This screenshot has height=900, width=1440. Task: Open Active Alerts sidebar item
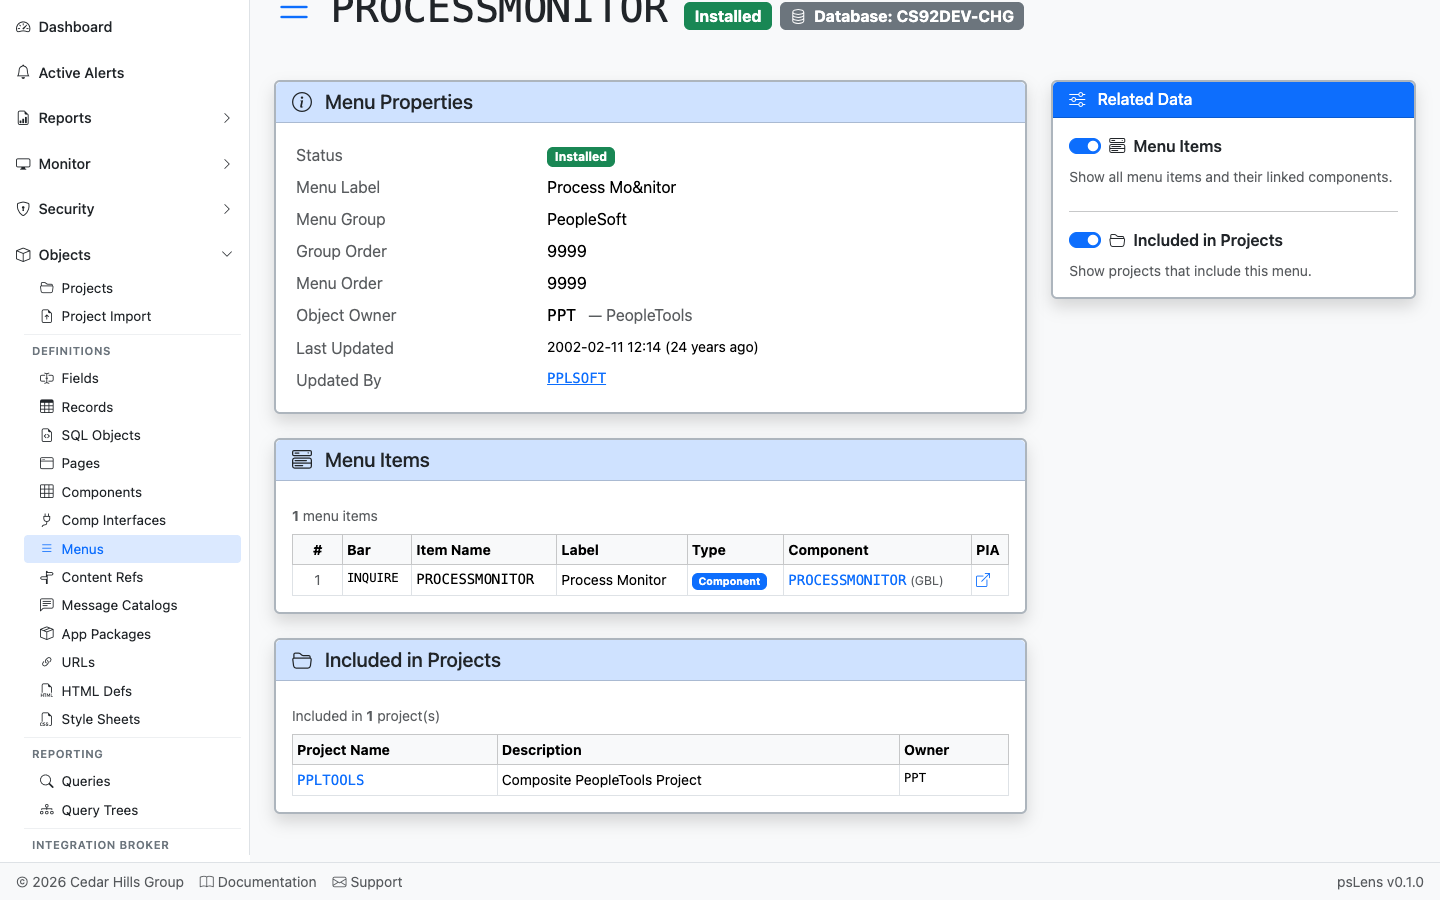[124, 73]
